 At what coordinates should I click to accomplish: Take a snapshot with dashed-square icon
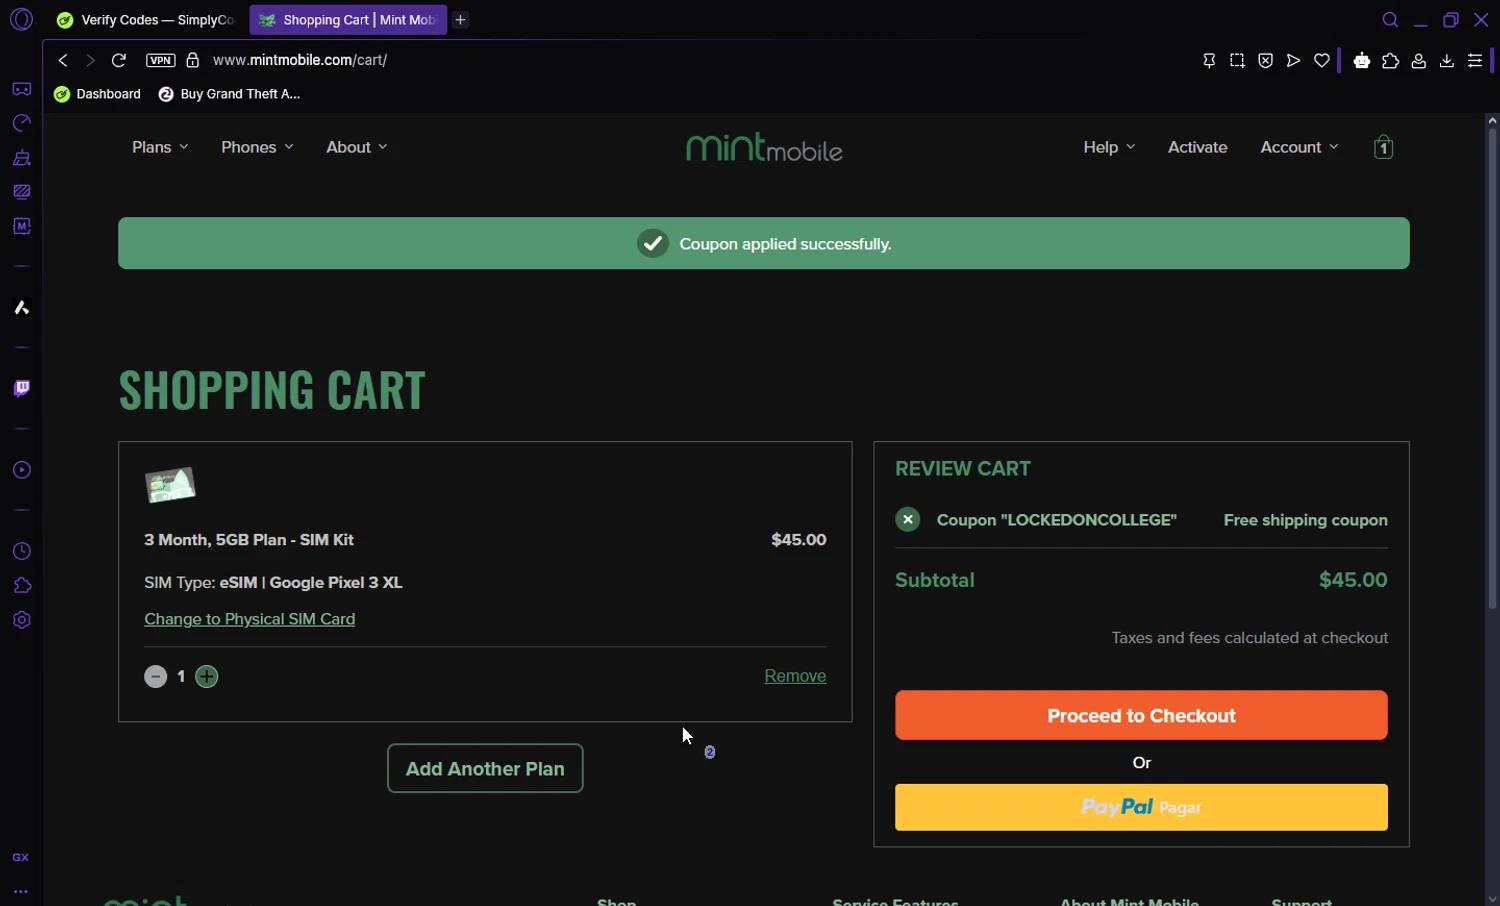[x=1237, y=61]
